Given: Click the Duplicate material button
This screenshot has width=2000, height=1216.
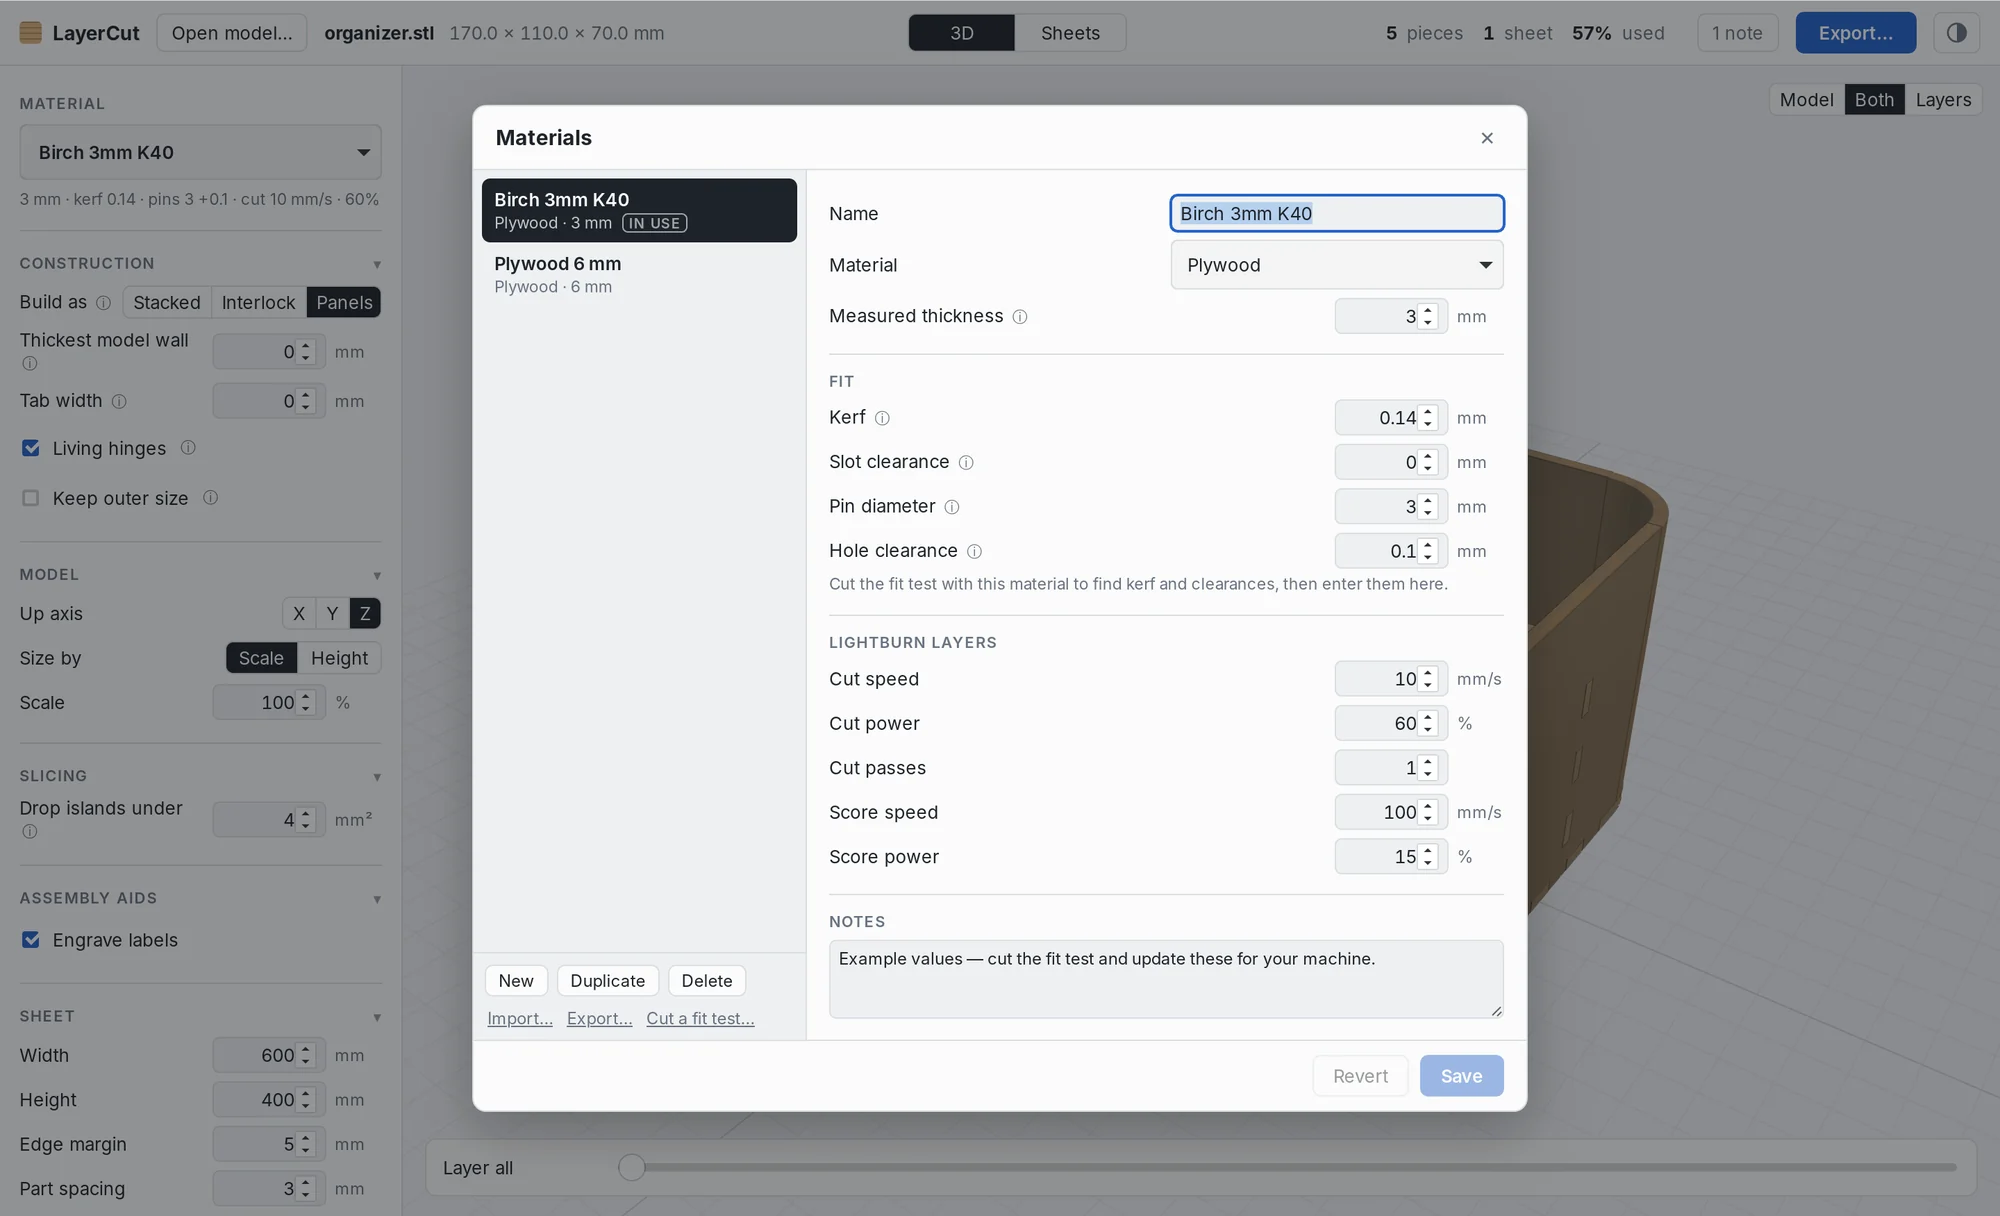Looking at the screenshot, I should [607, 981].
